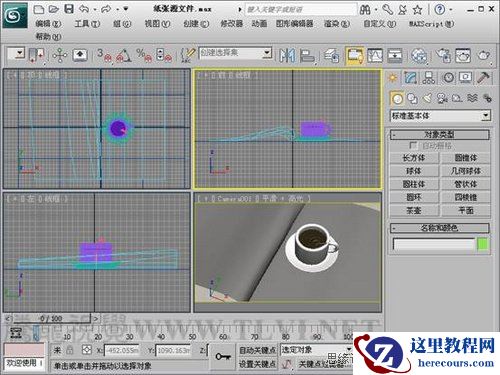Toggle the Percent Snap button
The image size is (500, 375).
(x=144, y=55)
